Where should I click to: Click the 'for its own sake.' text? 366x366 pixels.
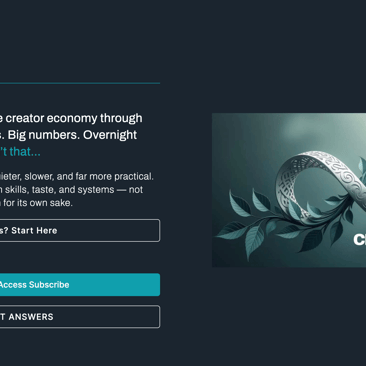pos(38,203)
